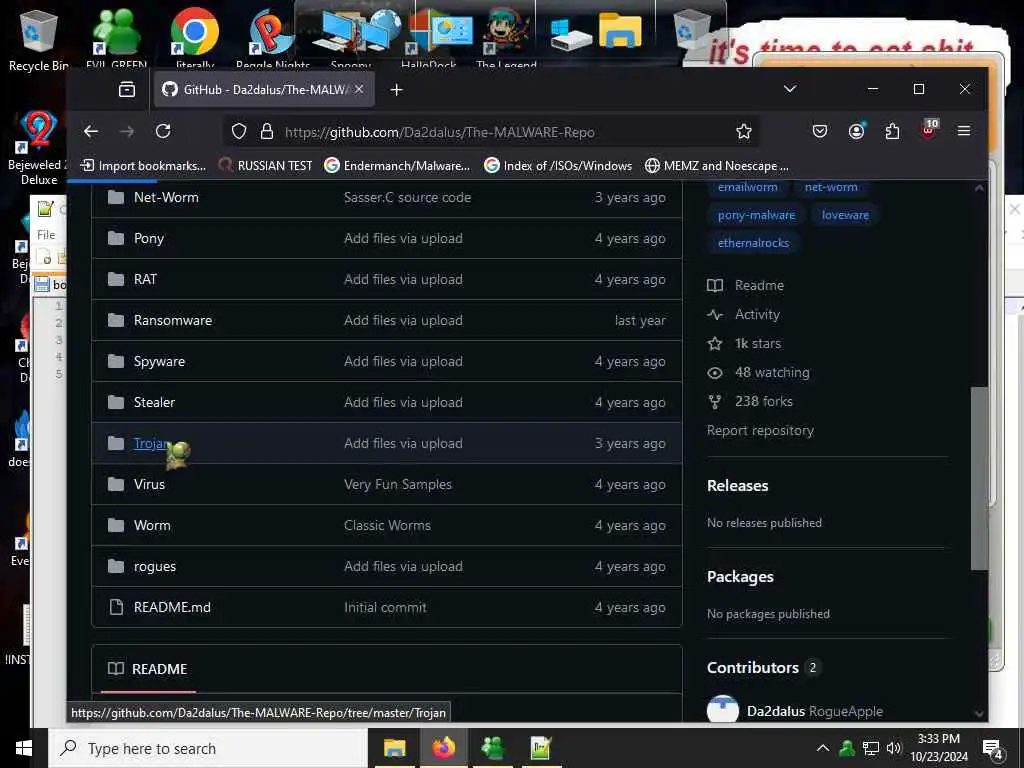The image size is (1024, 768).
Task: Open the README.md file
Action: [172, 607]
